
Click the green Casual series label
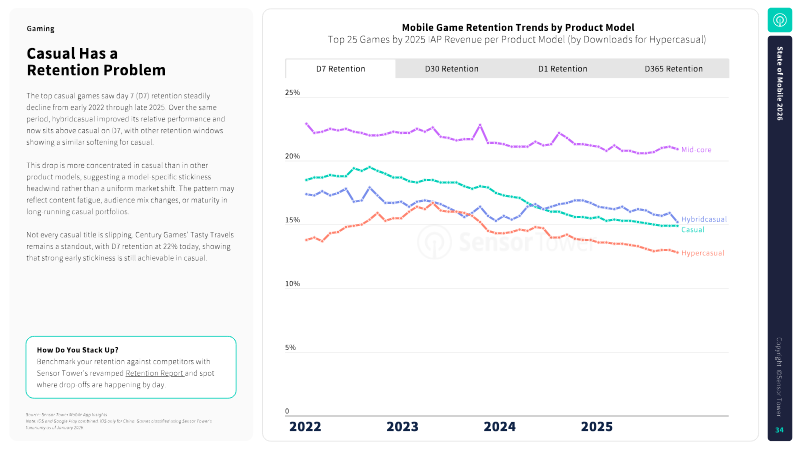[693, 230]
